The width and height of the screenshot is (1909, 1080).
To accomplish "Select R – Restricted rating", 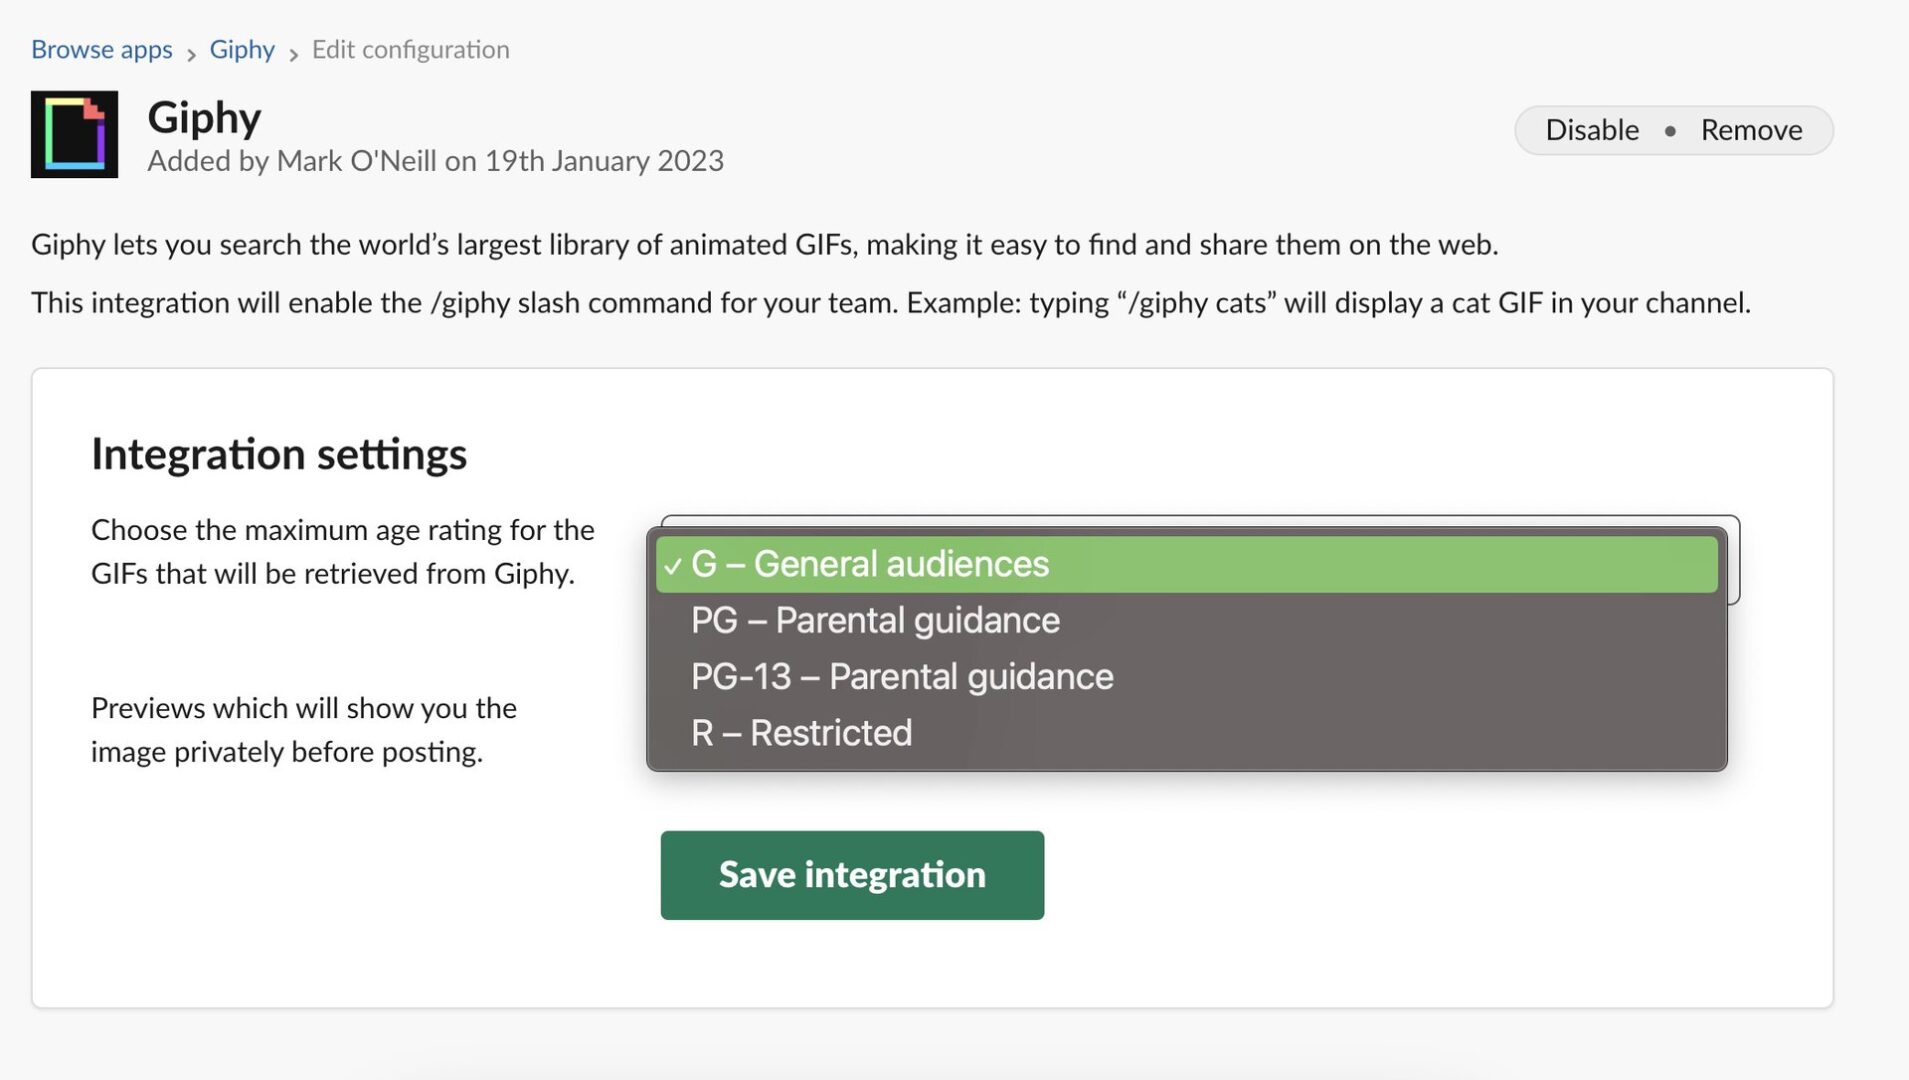I will coord(801,733).
